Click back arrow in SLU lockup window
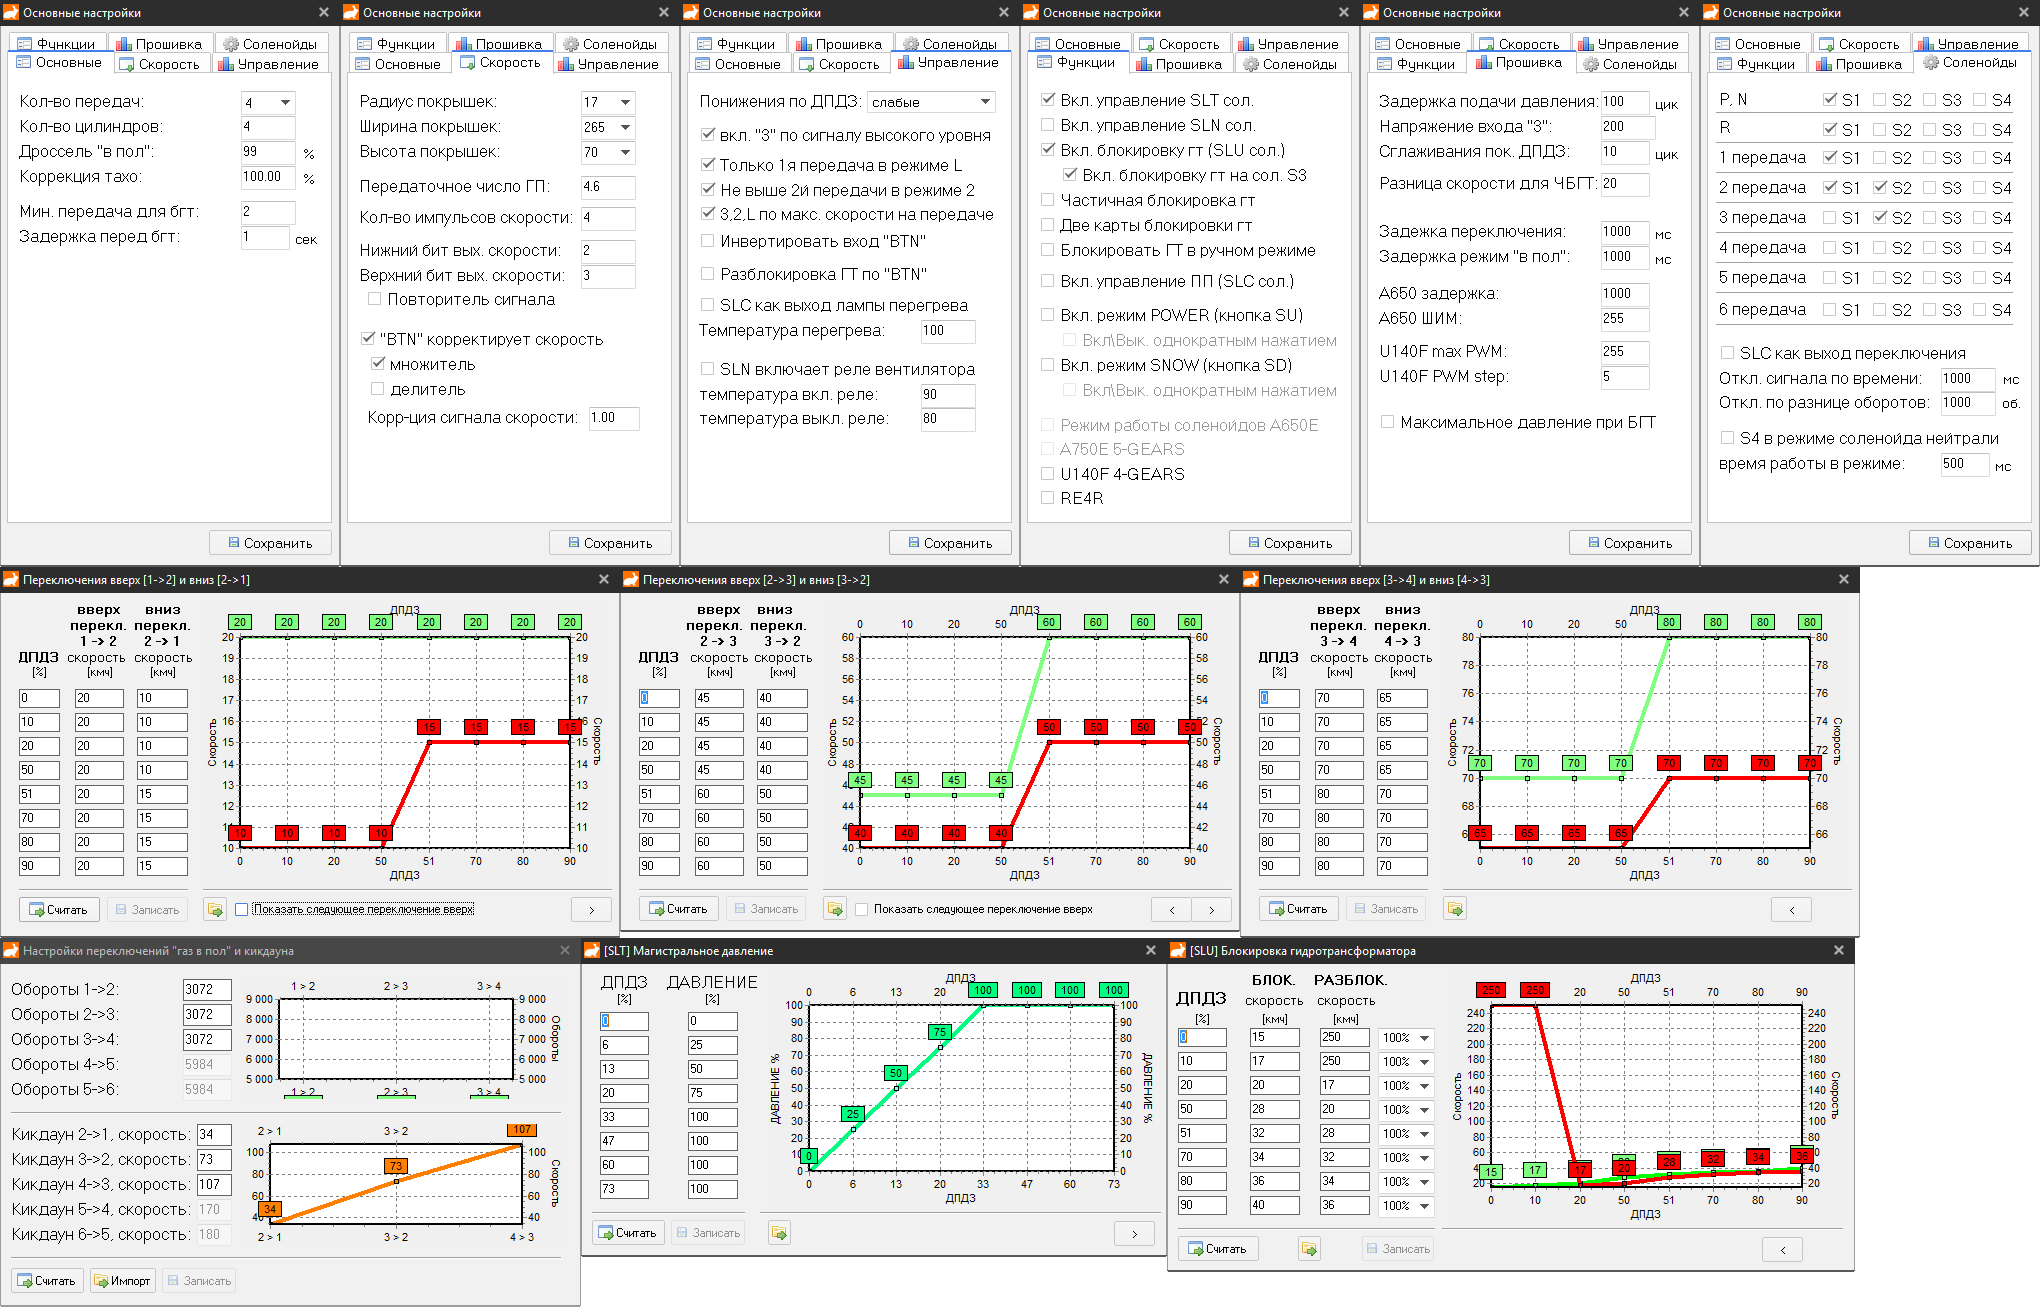This screenshot has height=1310, width=2042. click(1783, 1249)
